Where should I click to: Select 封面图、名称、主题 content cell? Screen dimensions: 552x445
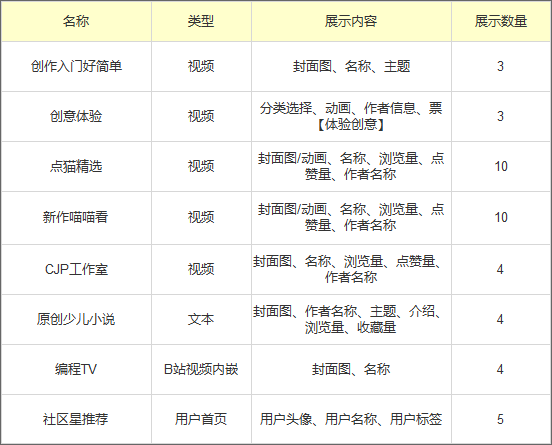click(x=351, y=67)
